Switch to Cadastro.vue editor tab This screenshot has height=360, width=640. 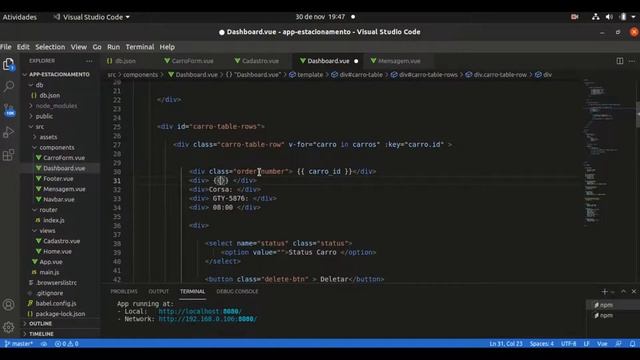click(260, 61)
